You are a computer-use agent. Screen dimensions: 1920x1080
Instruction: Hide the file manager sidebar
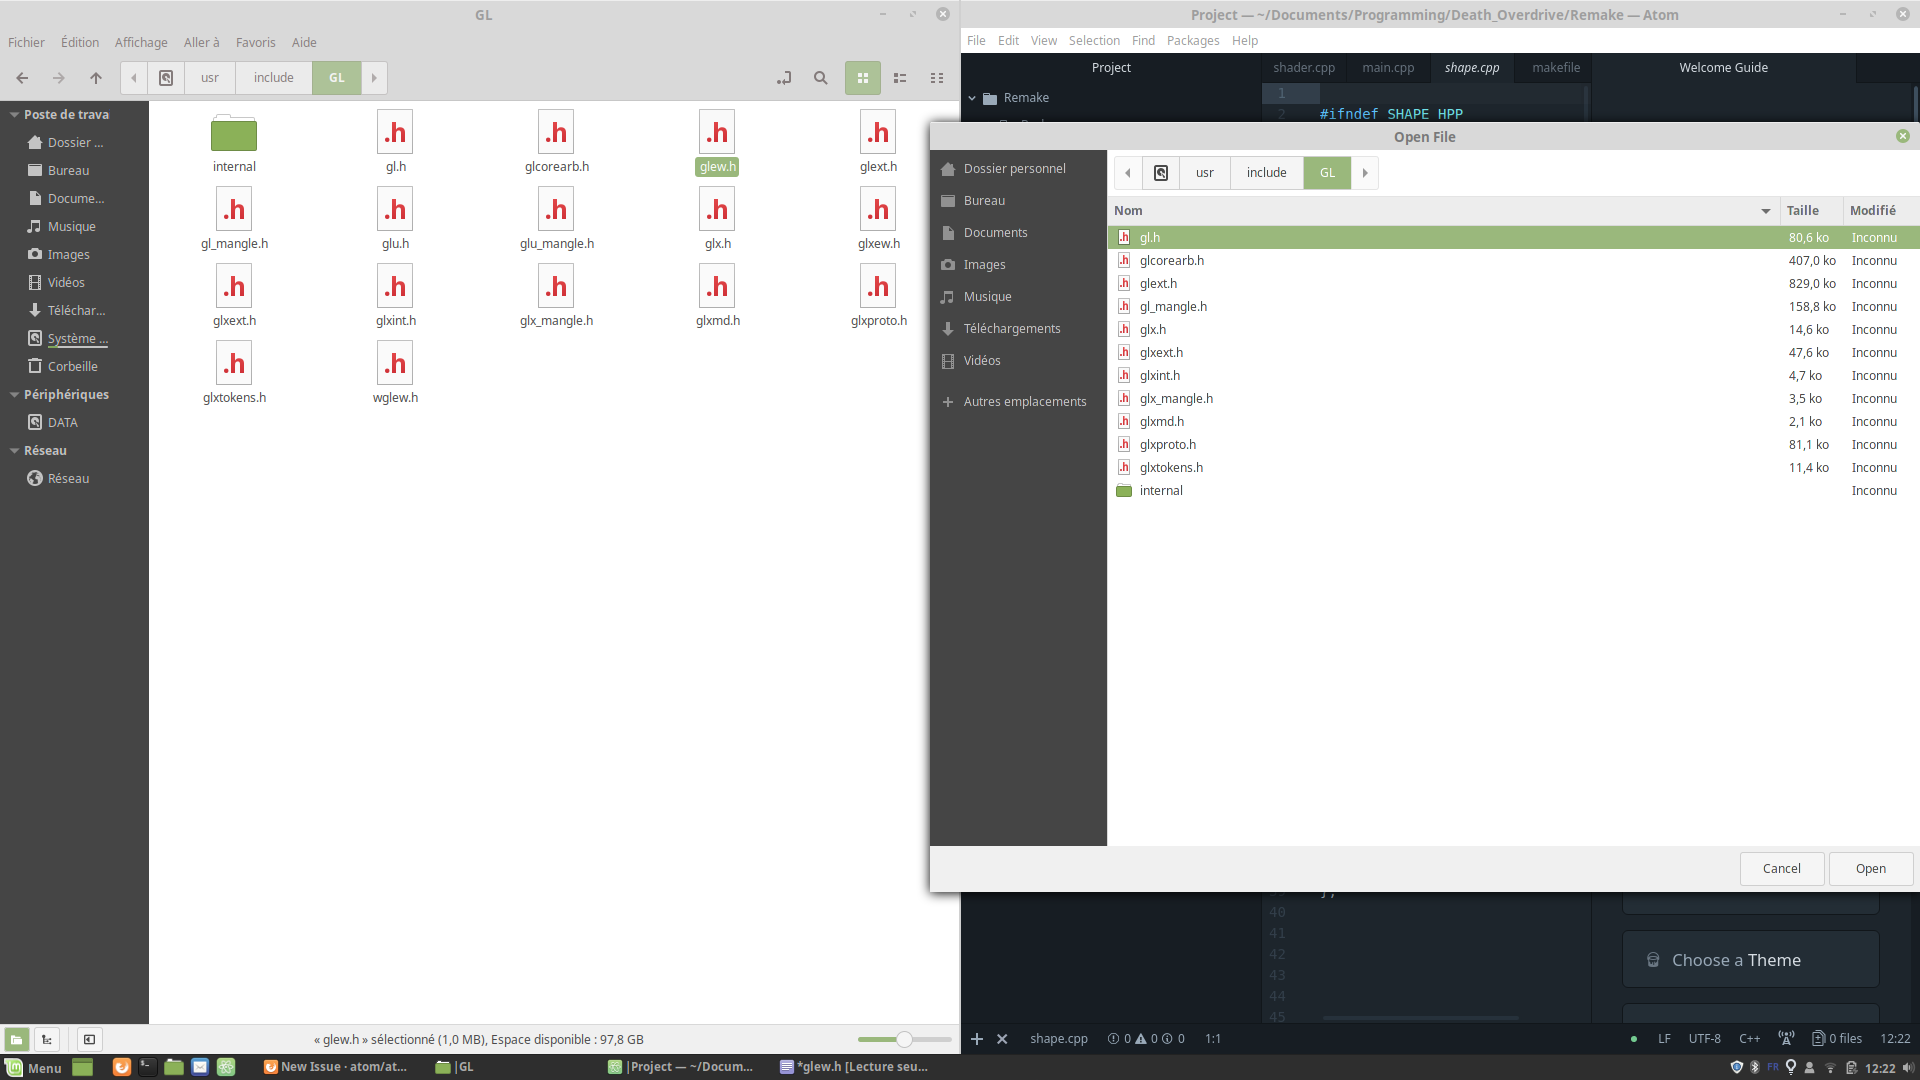(x=89, y=1039)
